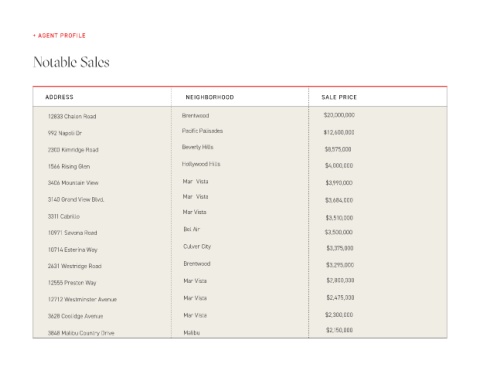Select the Beverly Hills neighborhood cell
480x371 pixels.
pyautogui.click(x=197, y=147)
